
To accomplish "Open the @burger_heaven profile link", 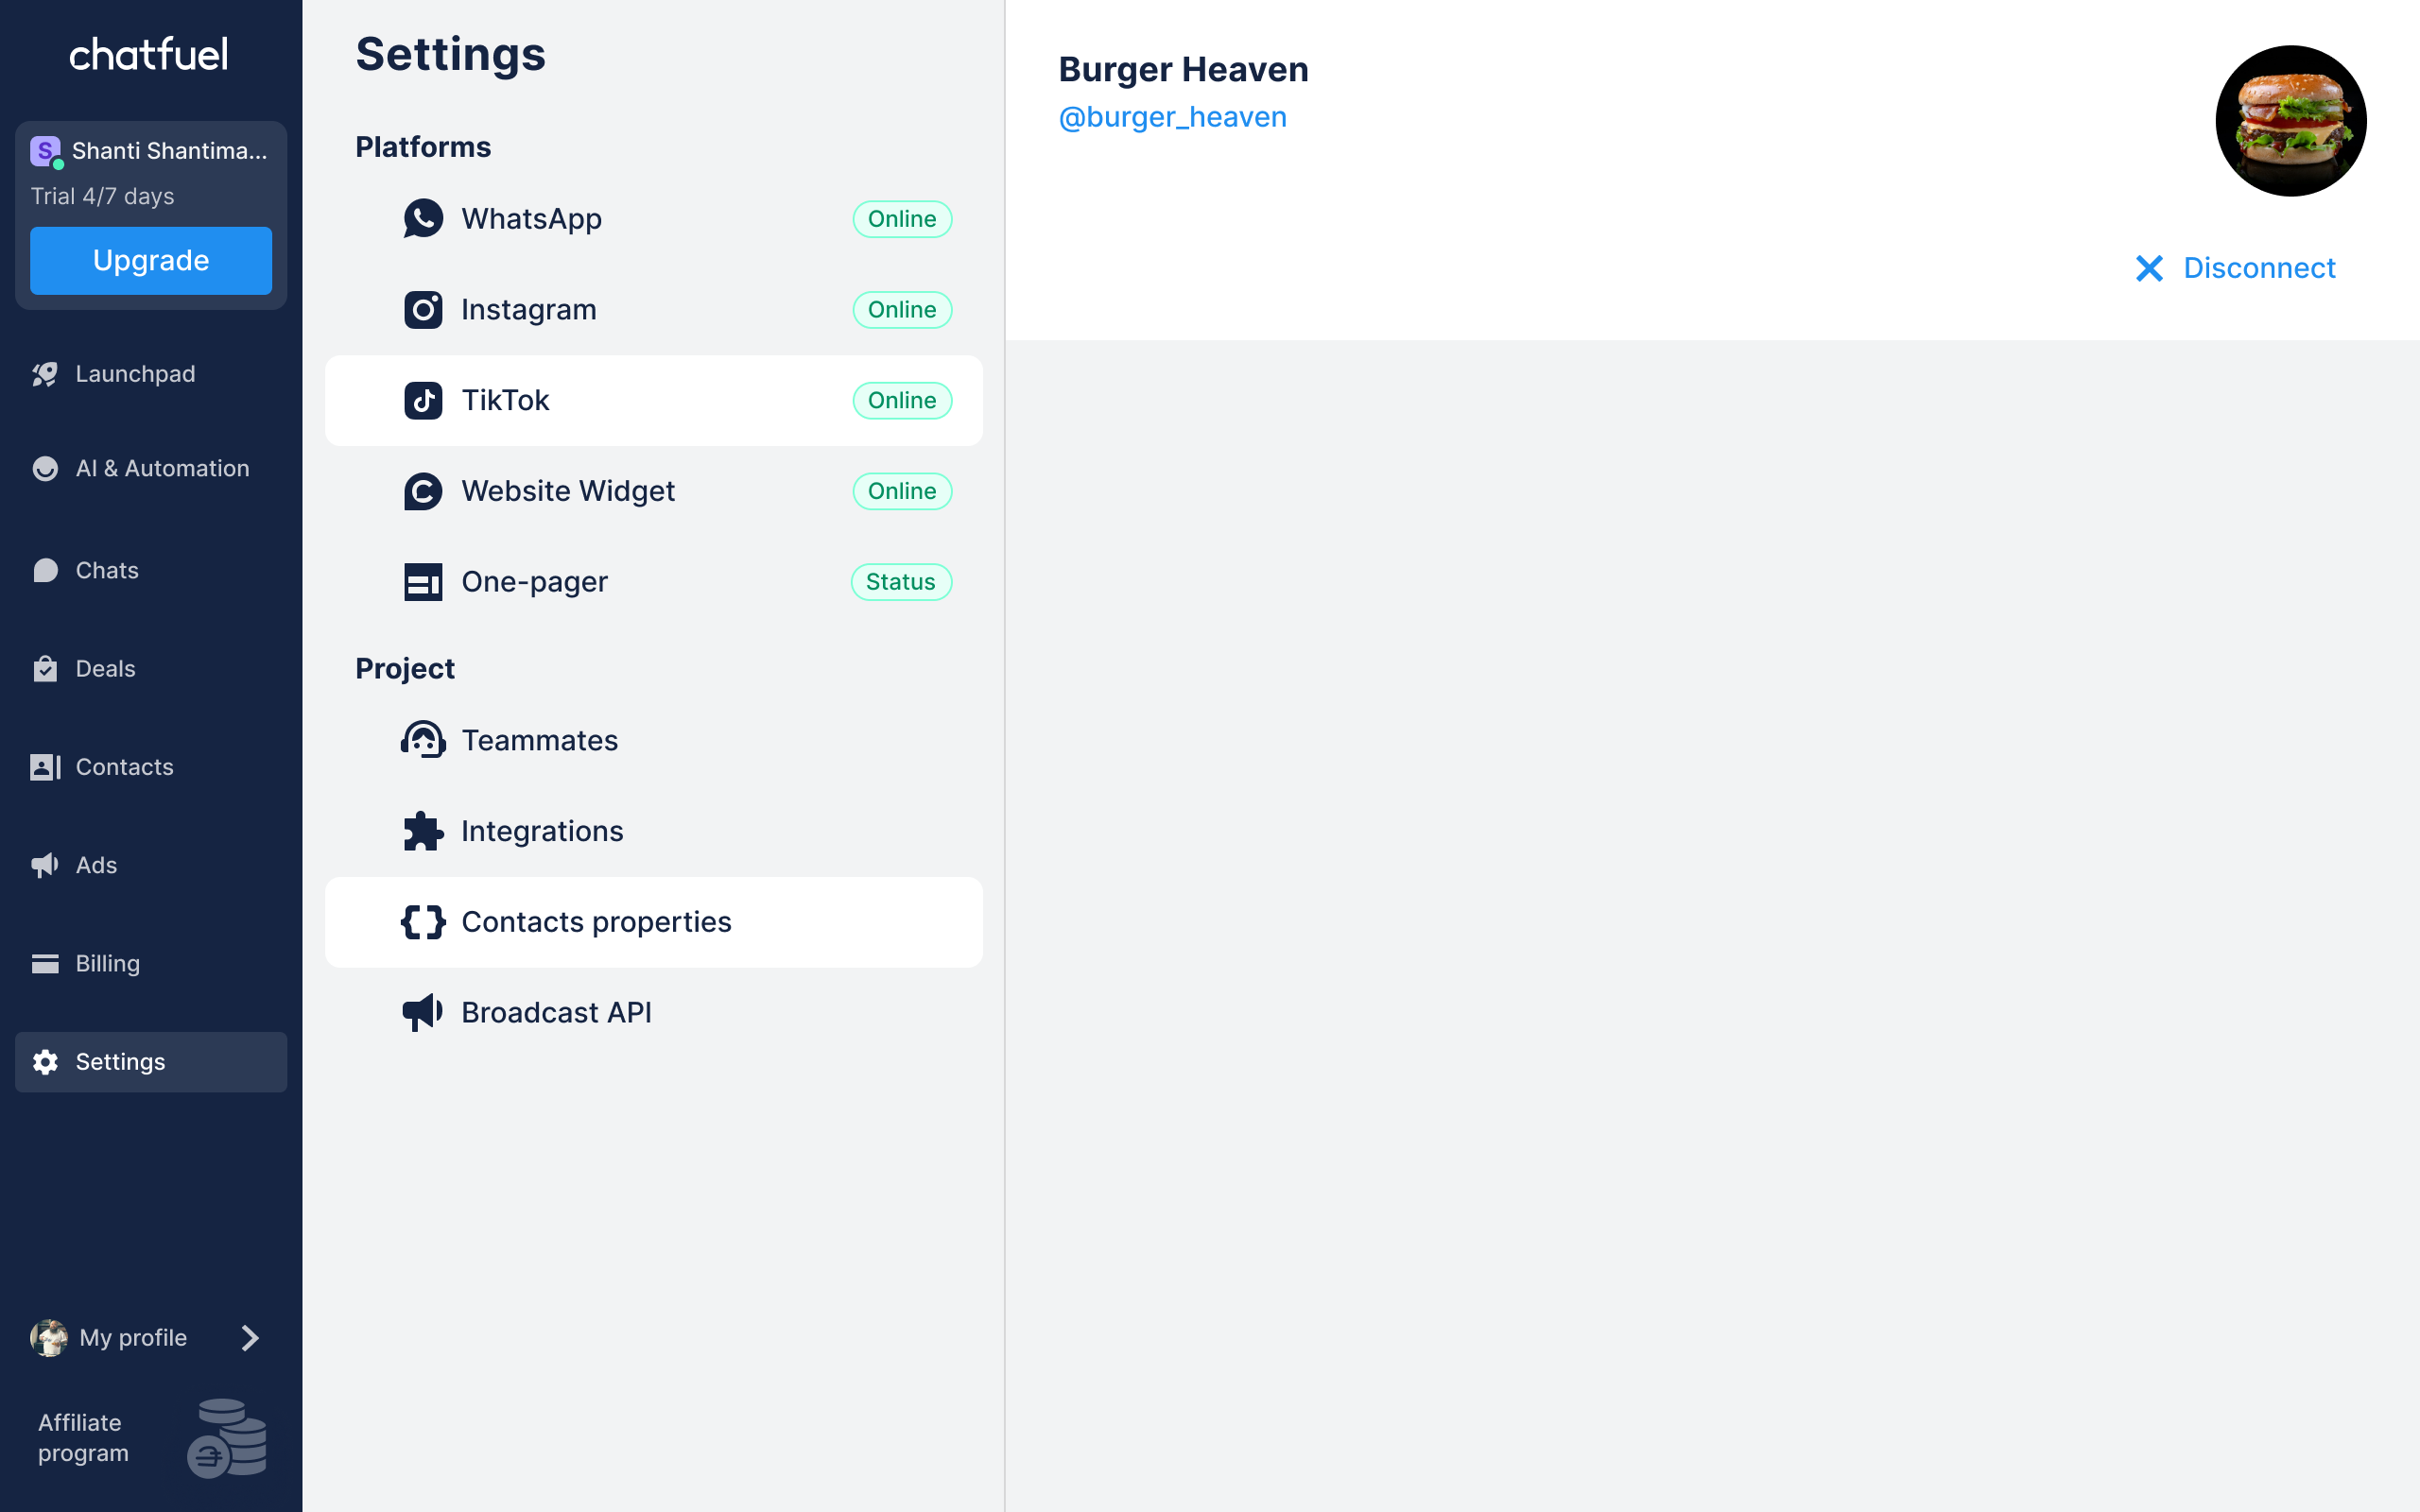I will tap(1172, 117).
